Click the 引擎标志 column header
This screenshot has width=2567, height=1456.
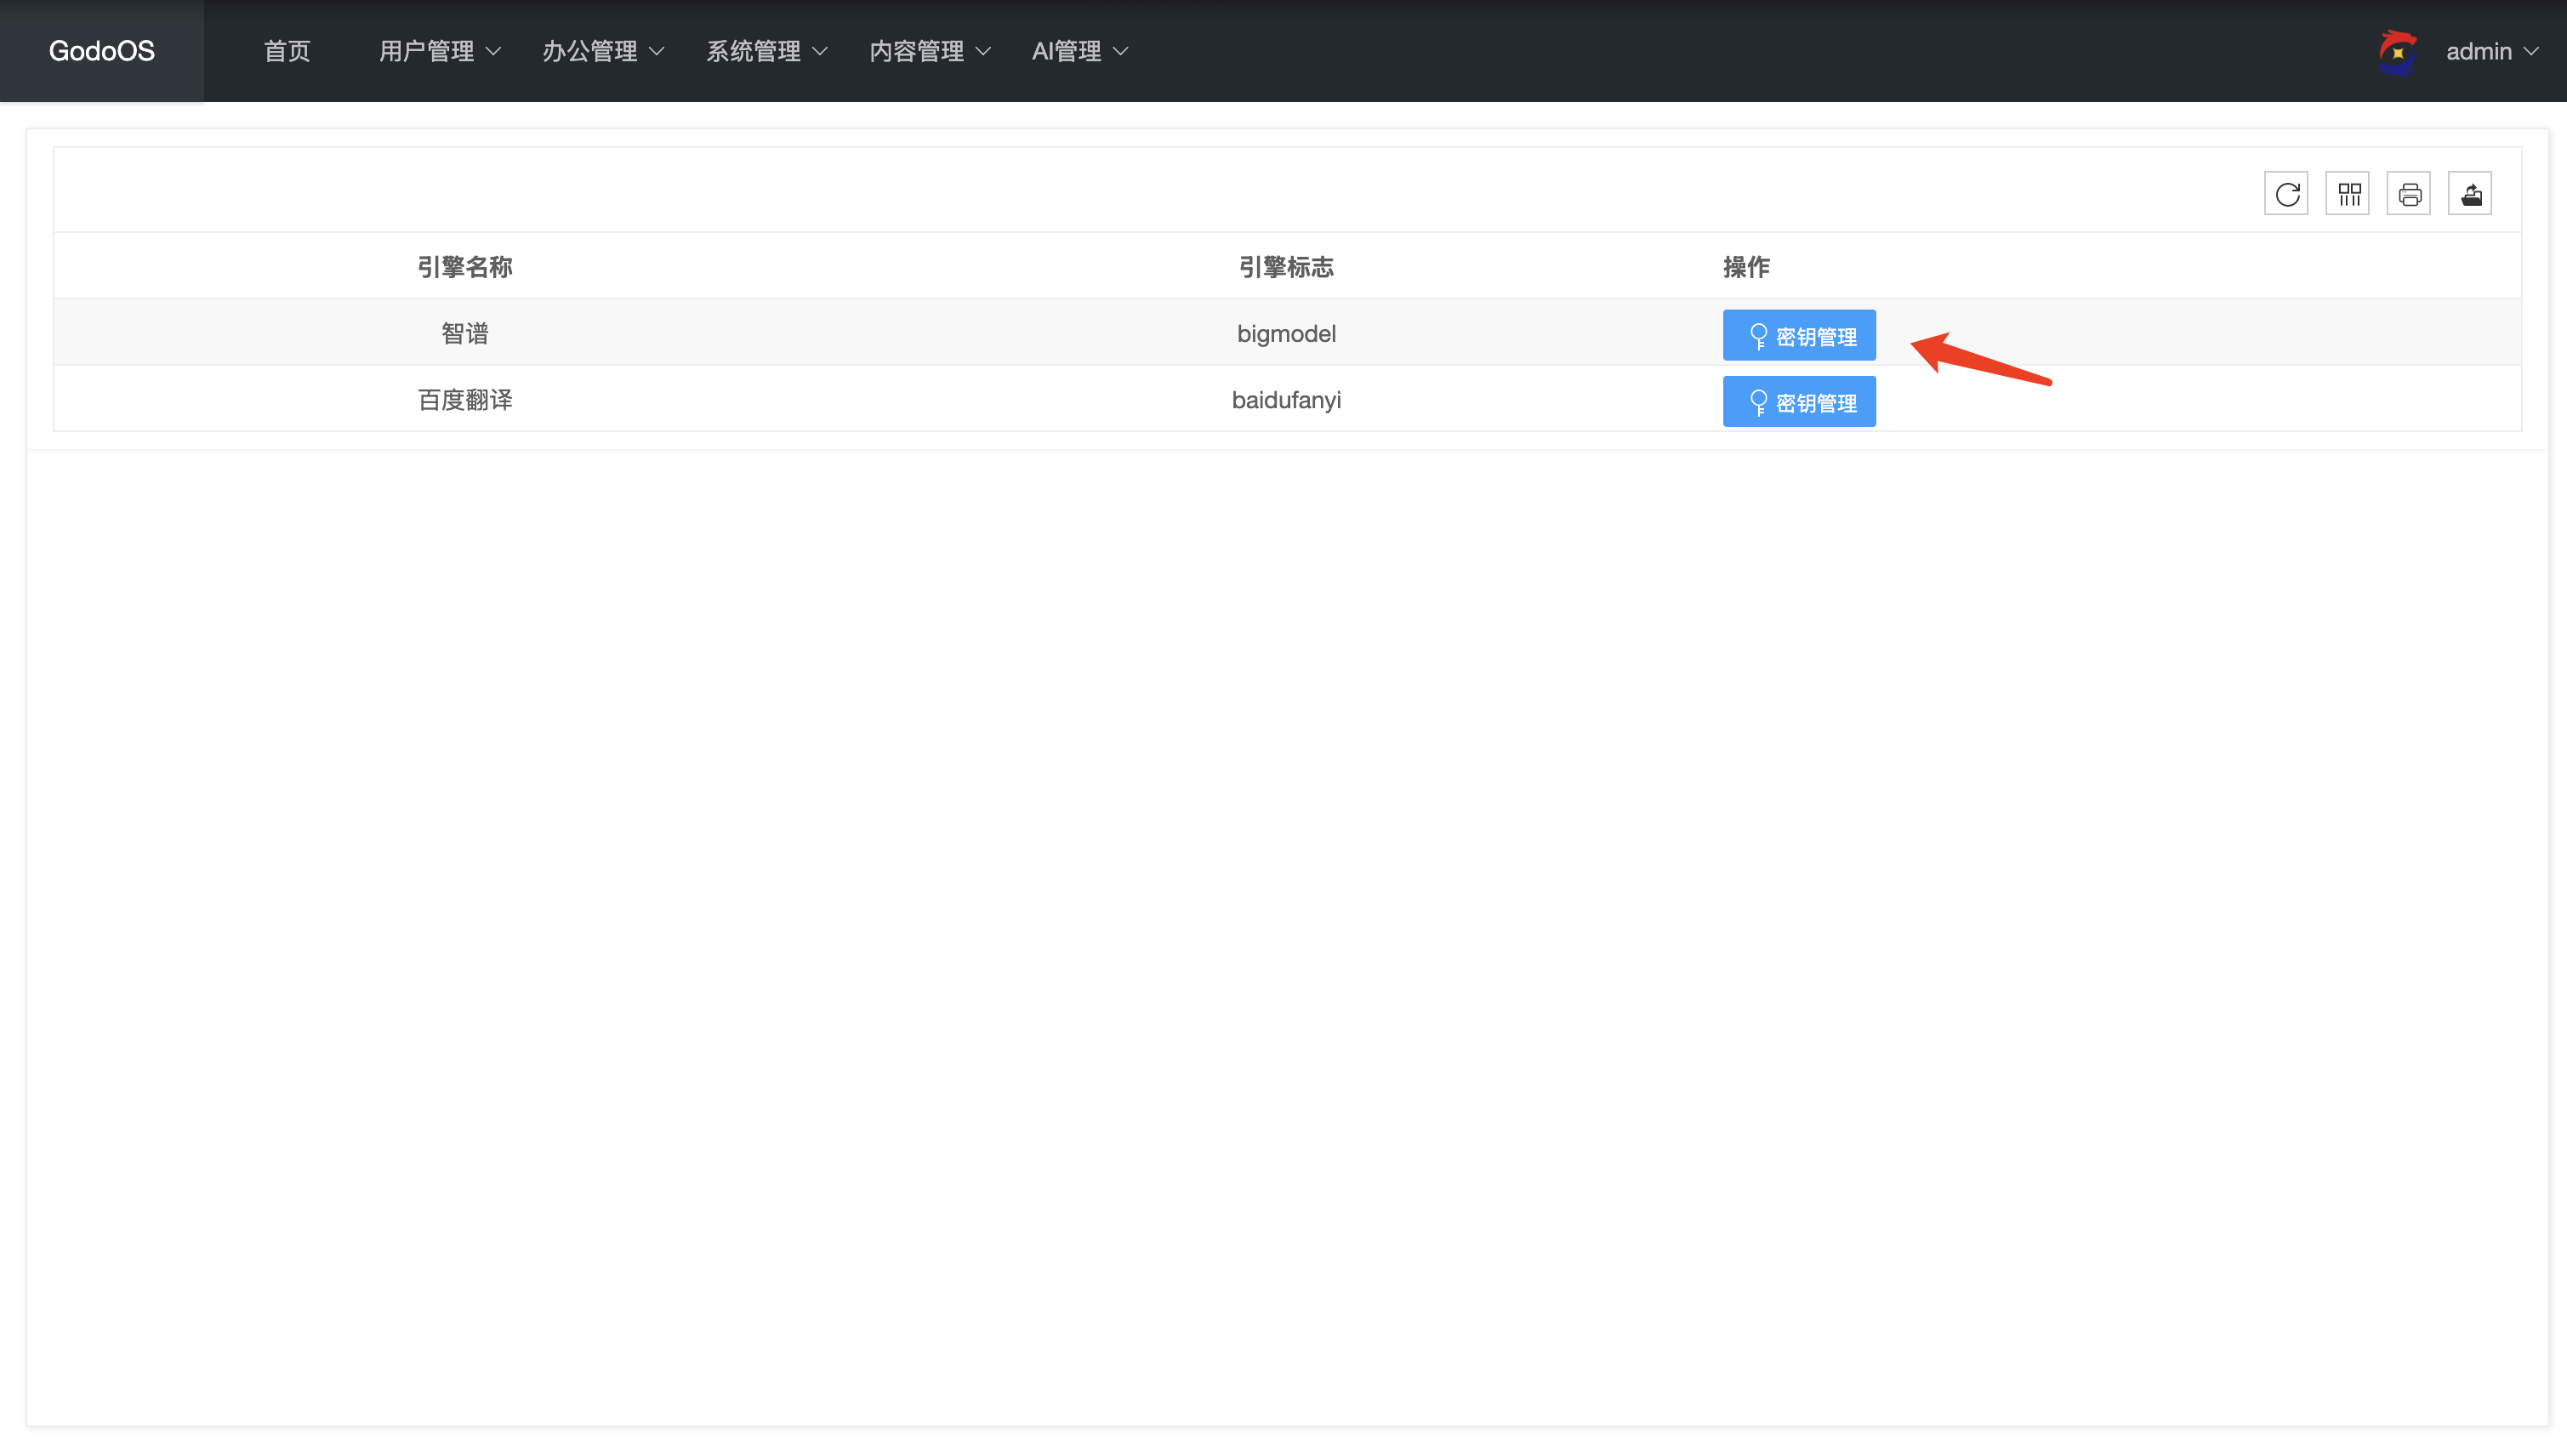(x=1286, y=267)
